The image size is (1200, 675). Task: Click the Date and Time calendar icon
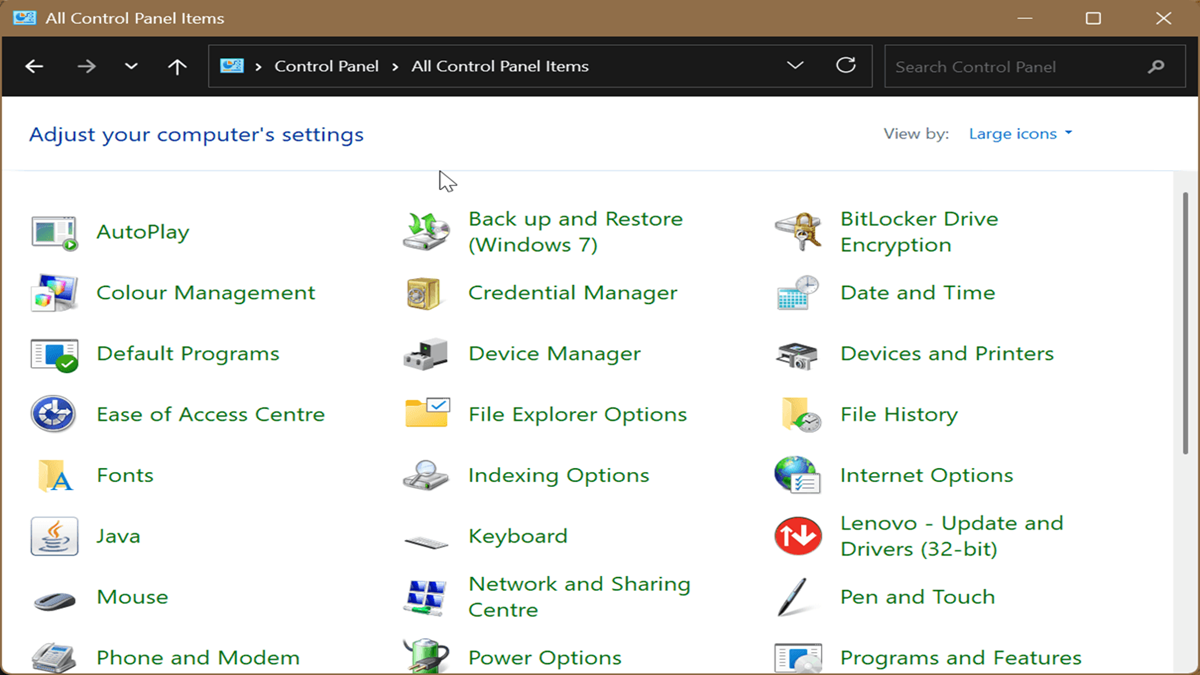point(798,293)
